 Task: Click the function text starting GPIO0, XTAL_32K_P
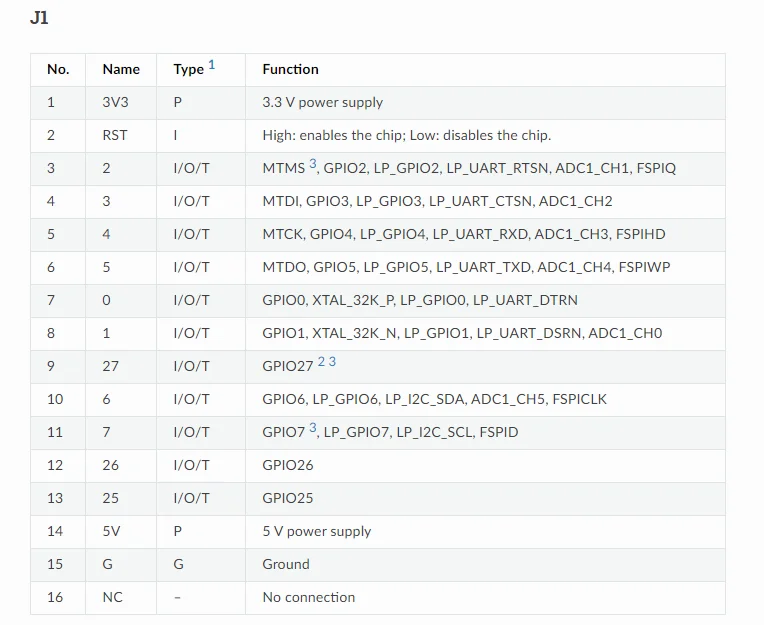pyautogui.click(x=420, y=300)
